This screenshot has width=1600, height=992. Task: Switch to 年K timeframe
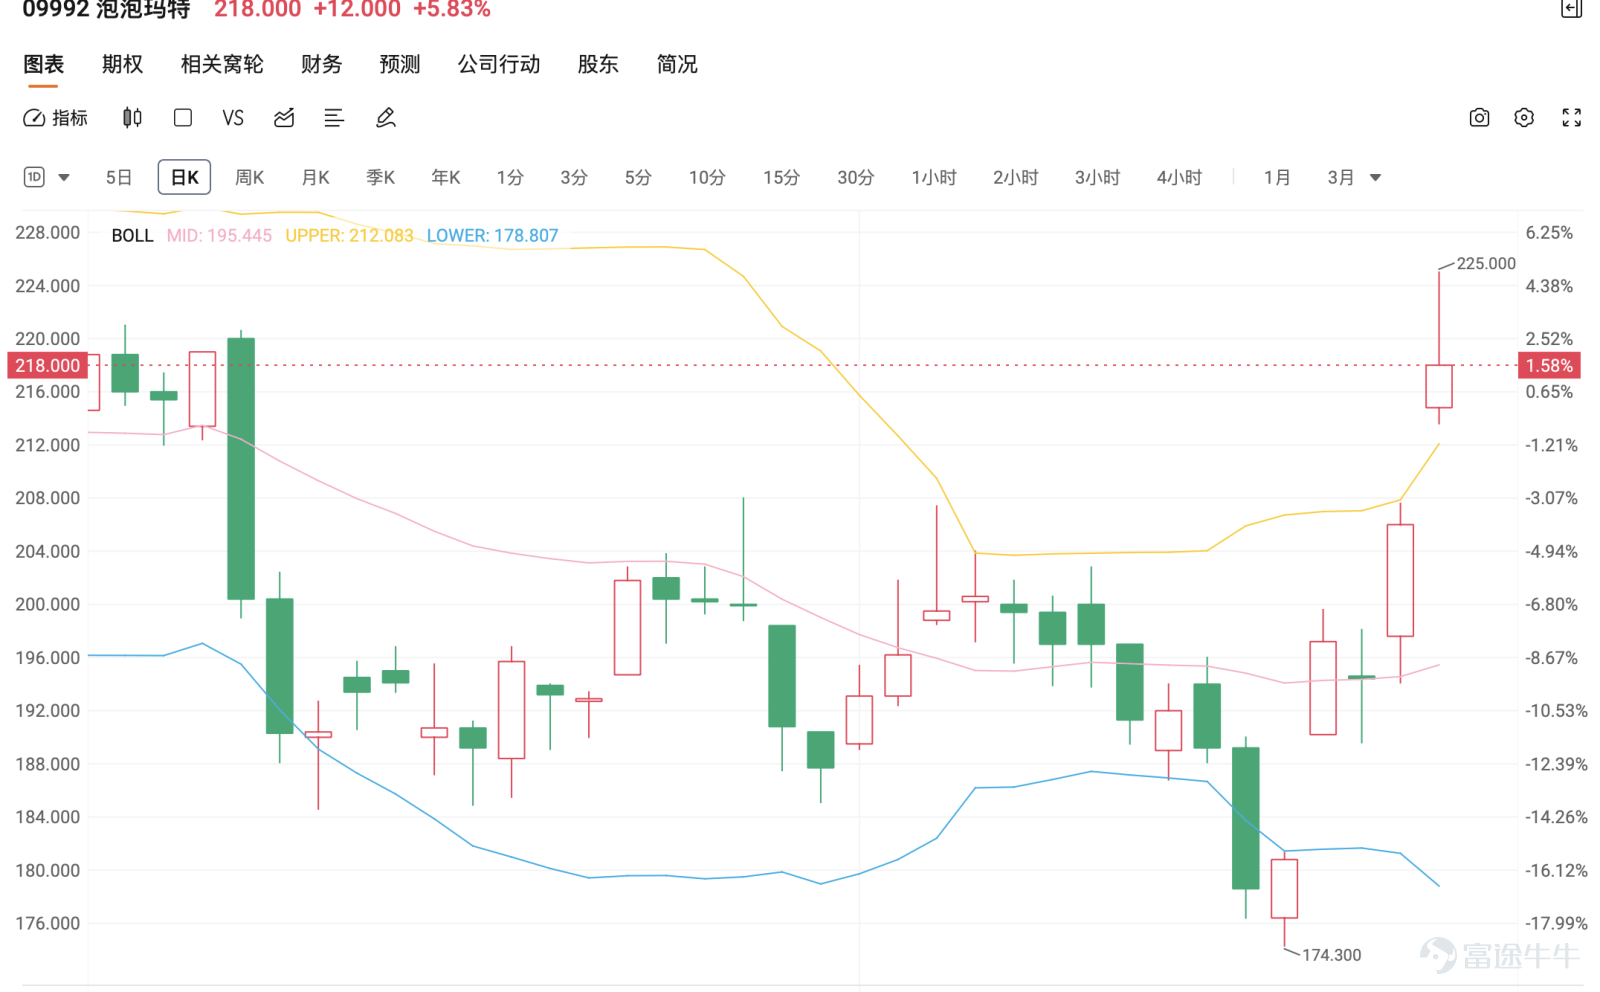click(445, 177)
